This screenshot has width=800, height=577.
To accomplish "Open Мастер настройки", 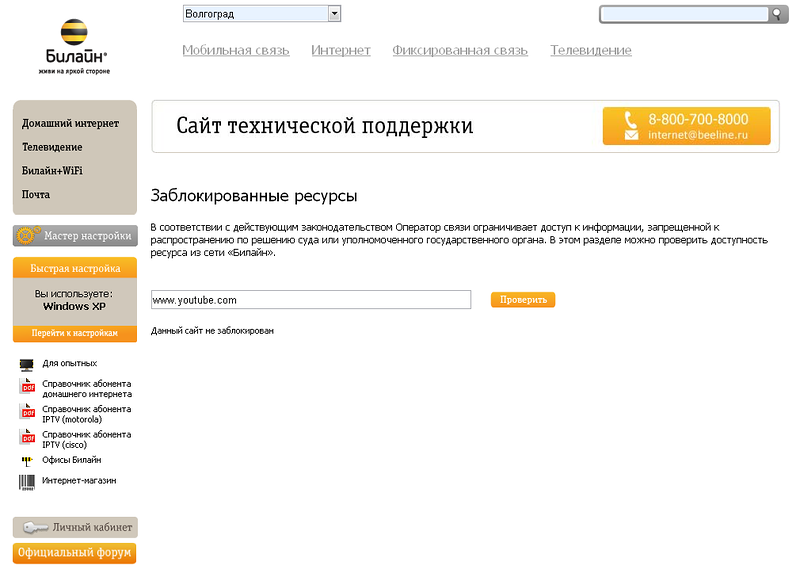I will [76, 236].
